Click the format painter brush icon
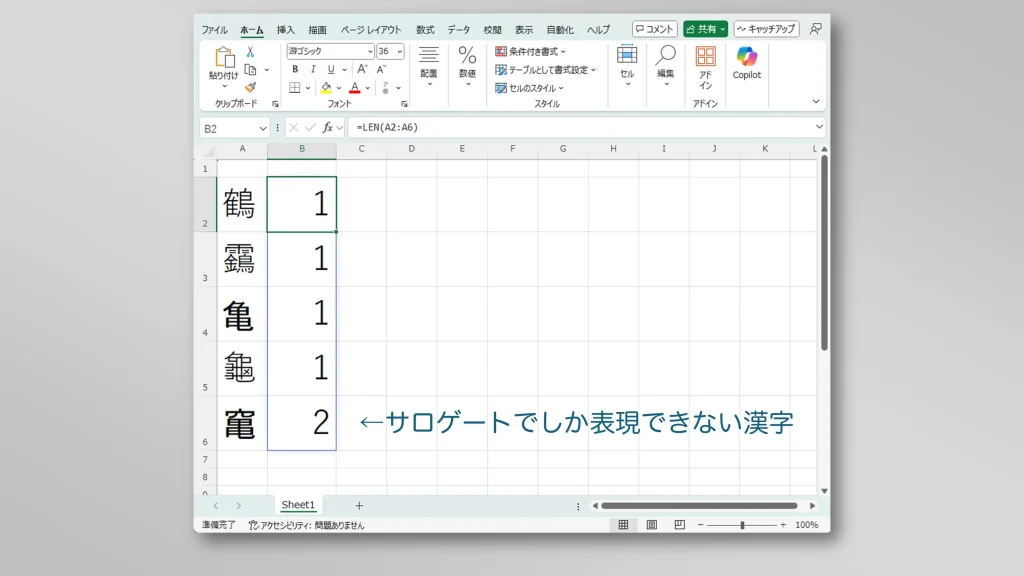Viewport: 1024px width, 576px height. click(250, 87)
